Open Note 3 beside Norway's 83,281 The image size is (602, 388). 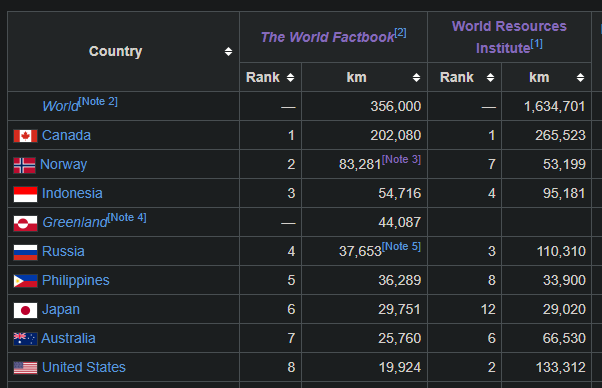click(401, 160)
